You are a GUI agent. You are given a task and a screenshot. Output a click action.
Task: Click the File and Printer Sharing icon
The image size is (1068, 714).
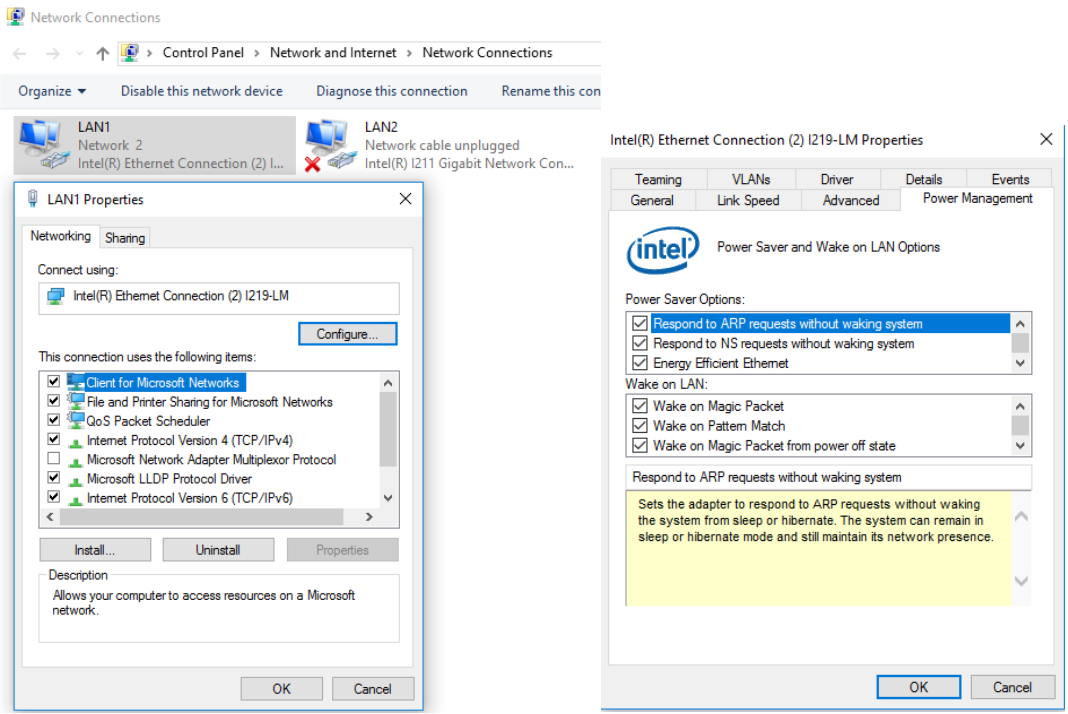coord(76,401)
